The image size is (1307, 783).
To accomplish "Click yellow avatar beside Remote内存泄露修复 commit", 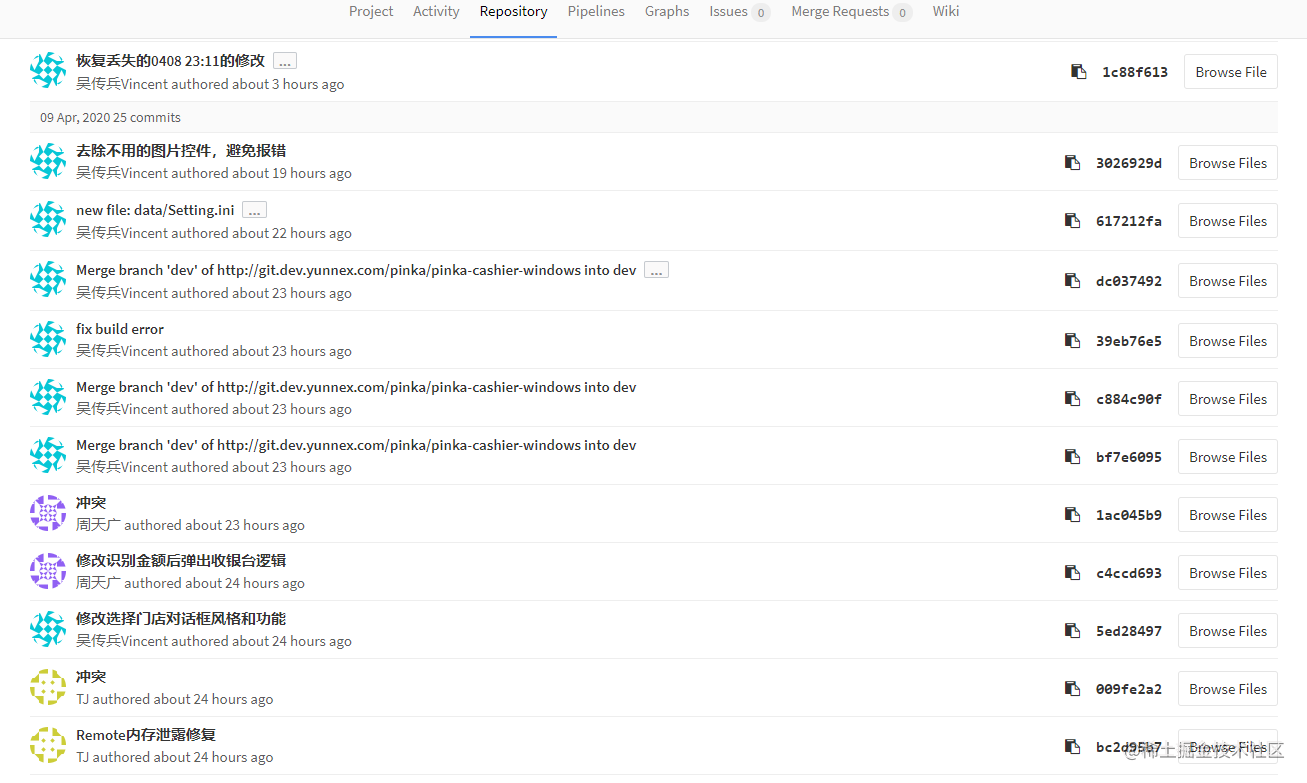I will pos(48,745).
